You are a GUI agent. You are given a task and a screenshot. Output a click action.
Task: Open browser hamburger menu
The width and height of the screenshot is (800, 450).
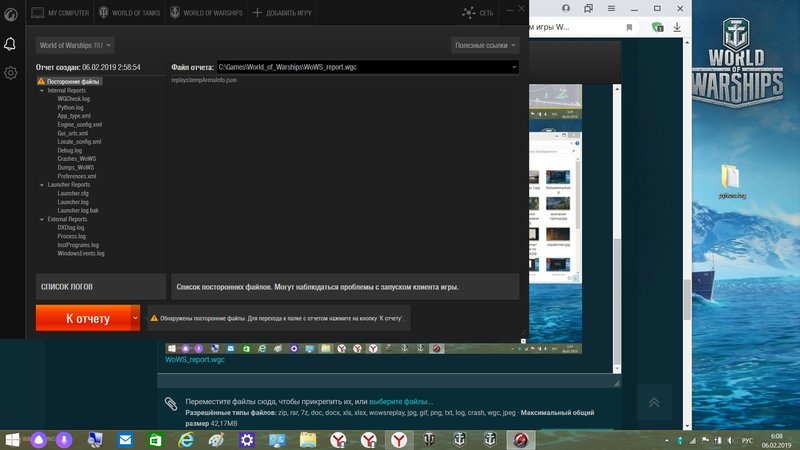pyautogui.click(x=611, y=9)
